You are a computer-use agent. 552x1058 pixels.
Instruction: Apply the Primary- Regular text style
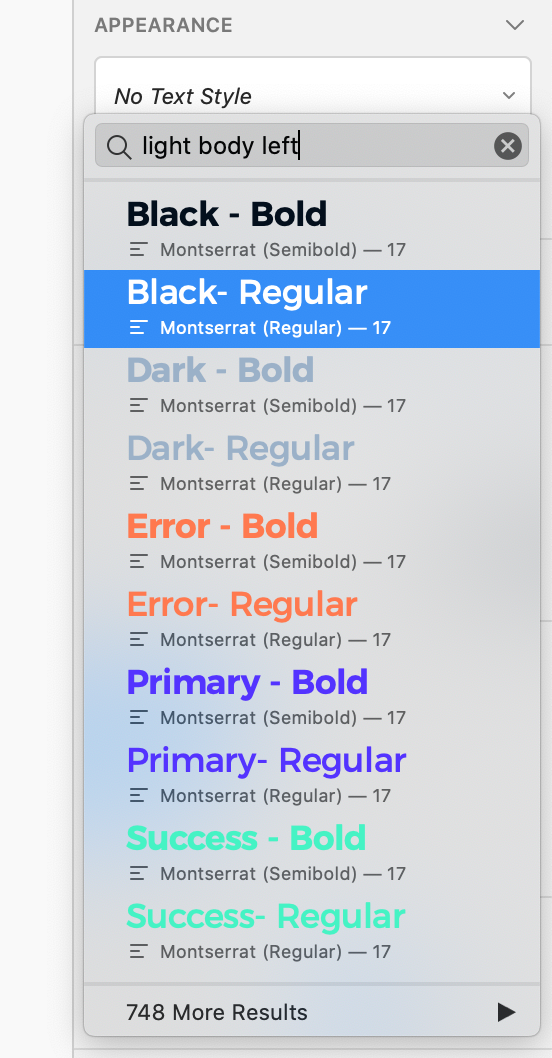click(312, 777)
